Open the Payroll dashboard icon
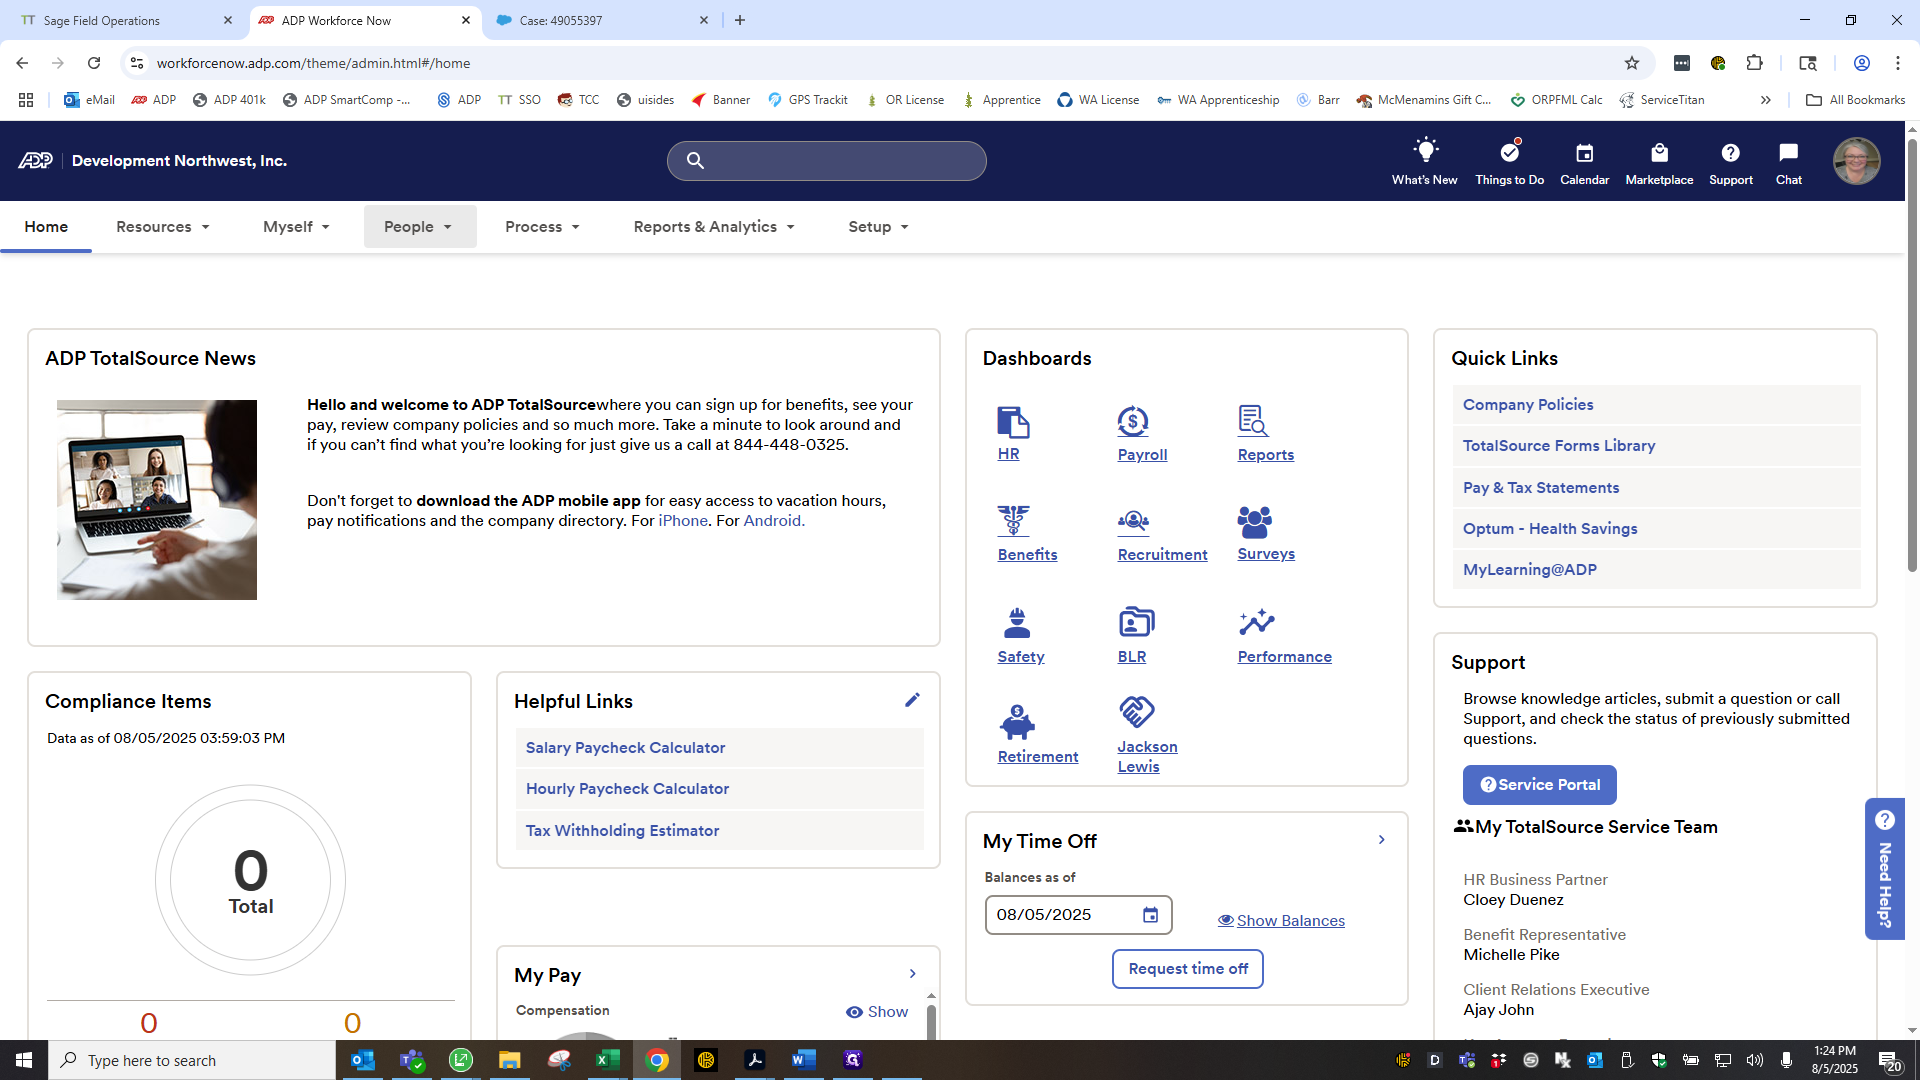Image resolution: width=1920 pixels, height=1080 pixels. point(1133,422)
